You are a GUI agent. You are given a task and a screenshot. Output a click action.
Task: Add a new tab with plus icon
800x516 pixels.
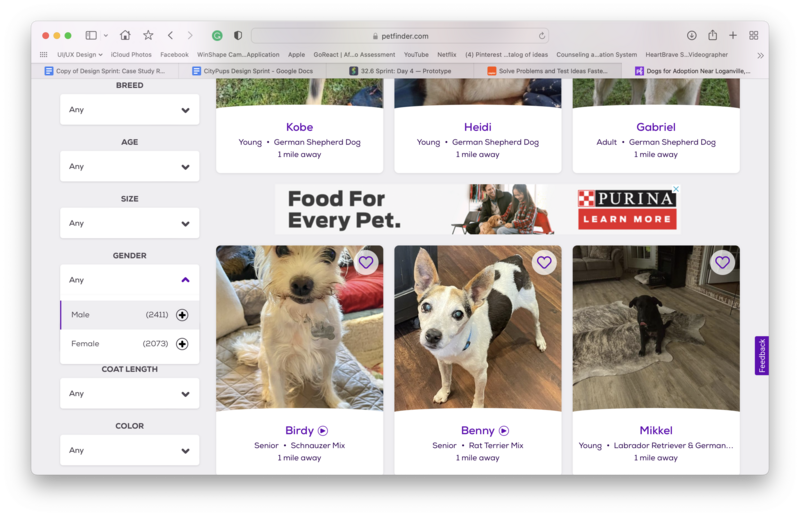click(x=733, y=35)
